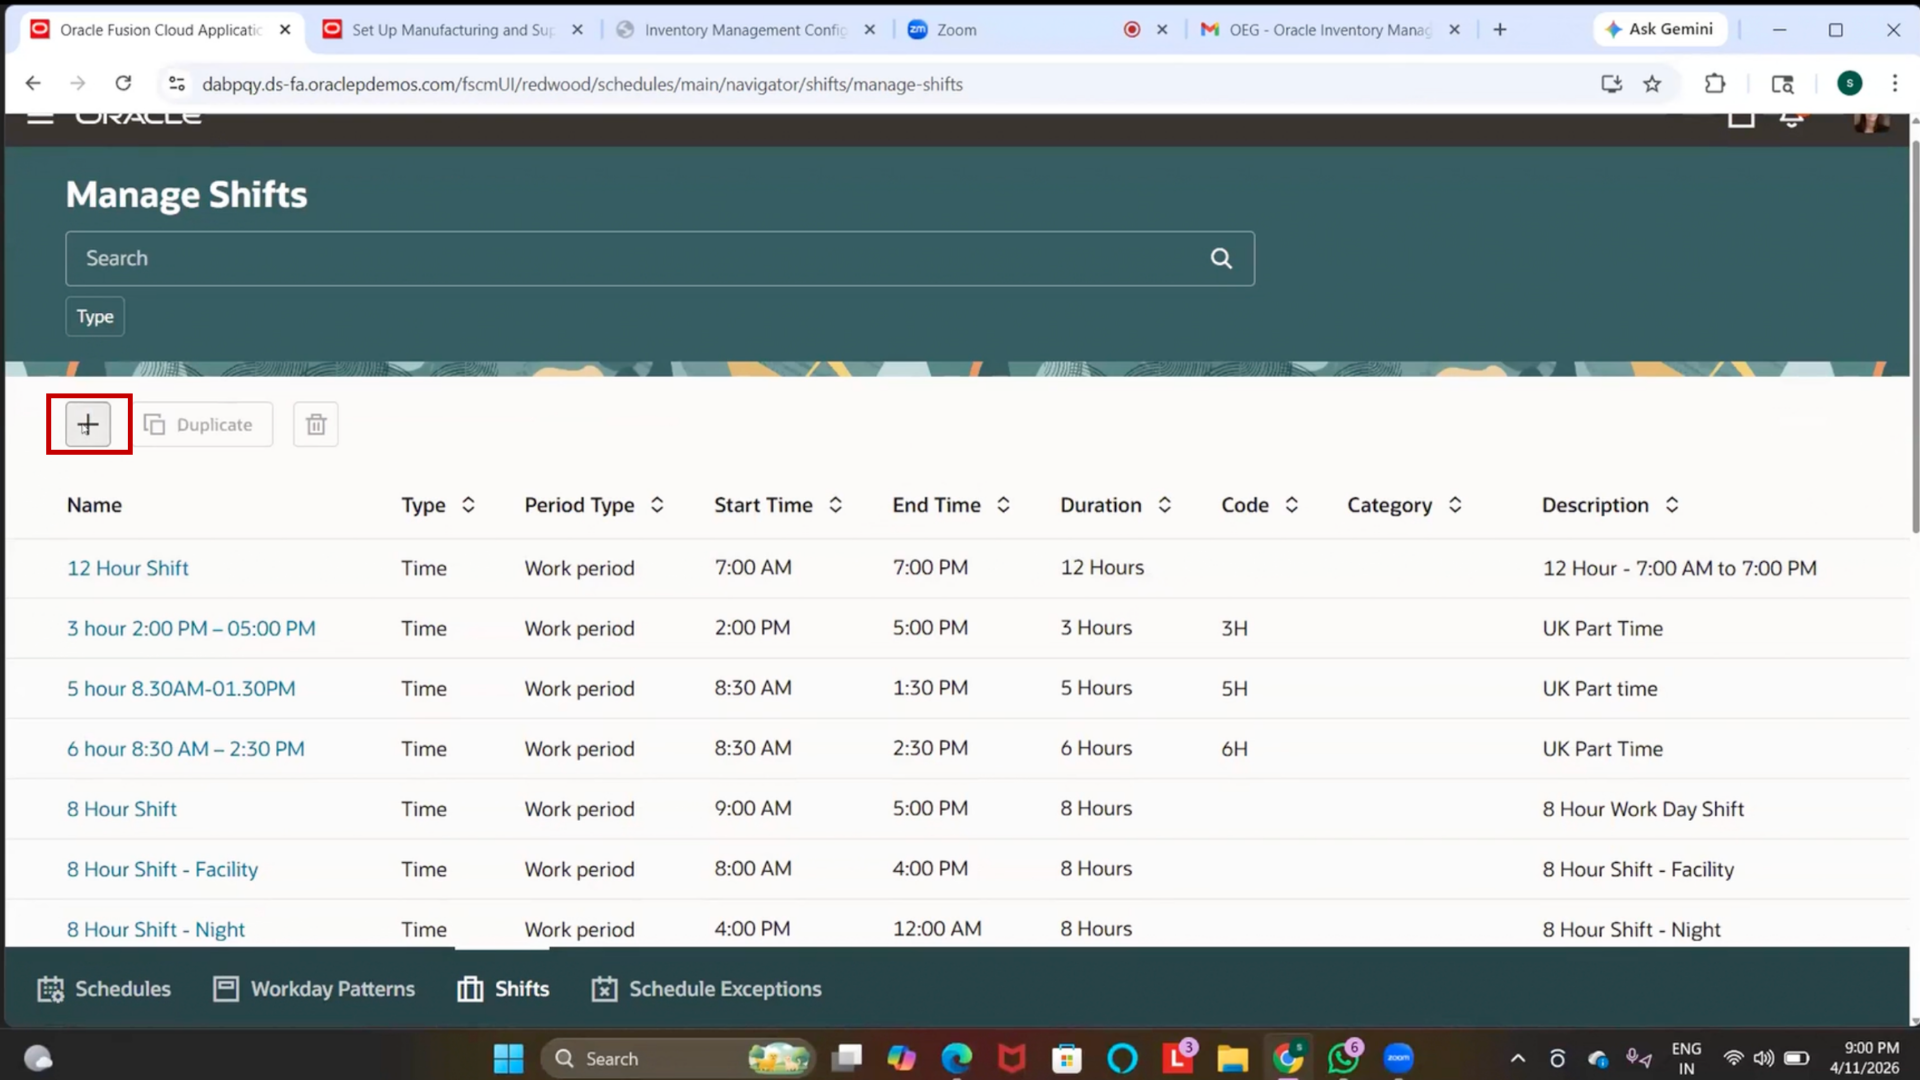
Task: Open the 8 Hour Shift link
Action: [x=121, y=808]
